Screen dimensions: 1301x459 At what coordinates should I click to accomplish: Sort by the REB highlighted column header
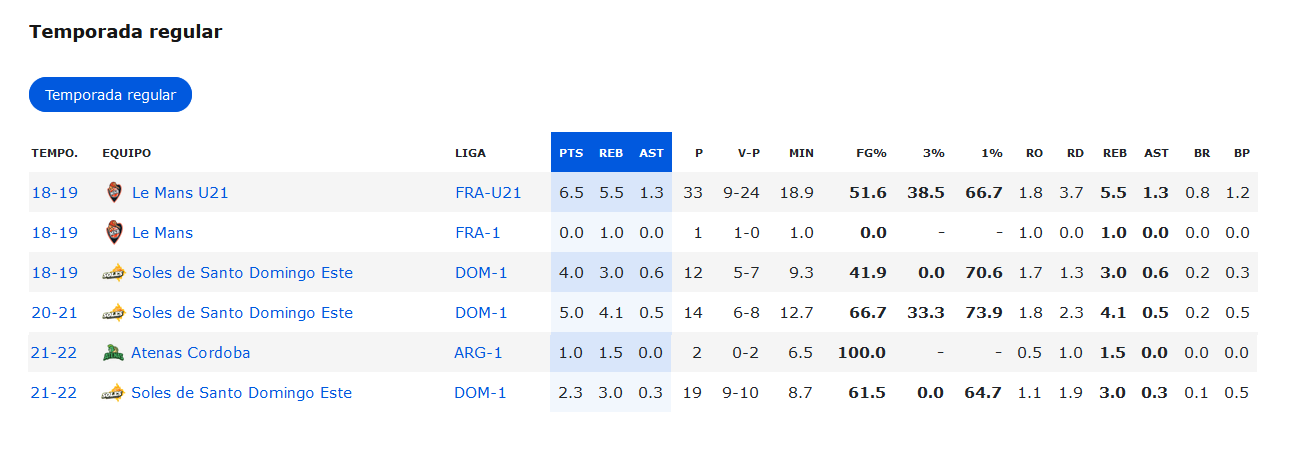pyautogui.click(x=611, y=153)
